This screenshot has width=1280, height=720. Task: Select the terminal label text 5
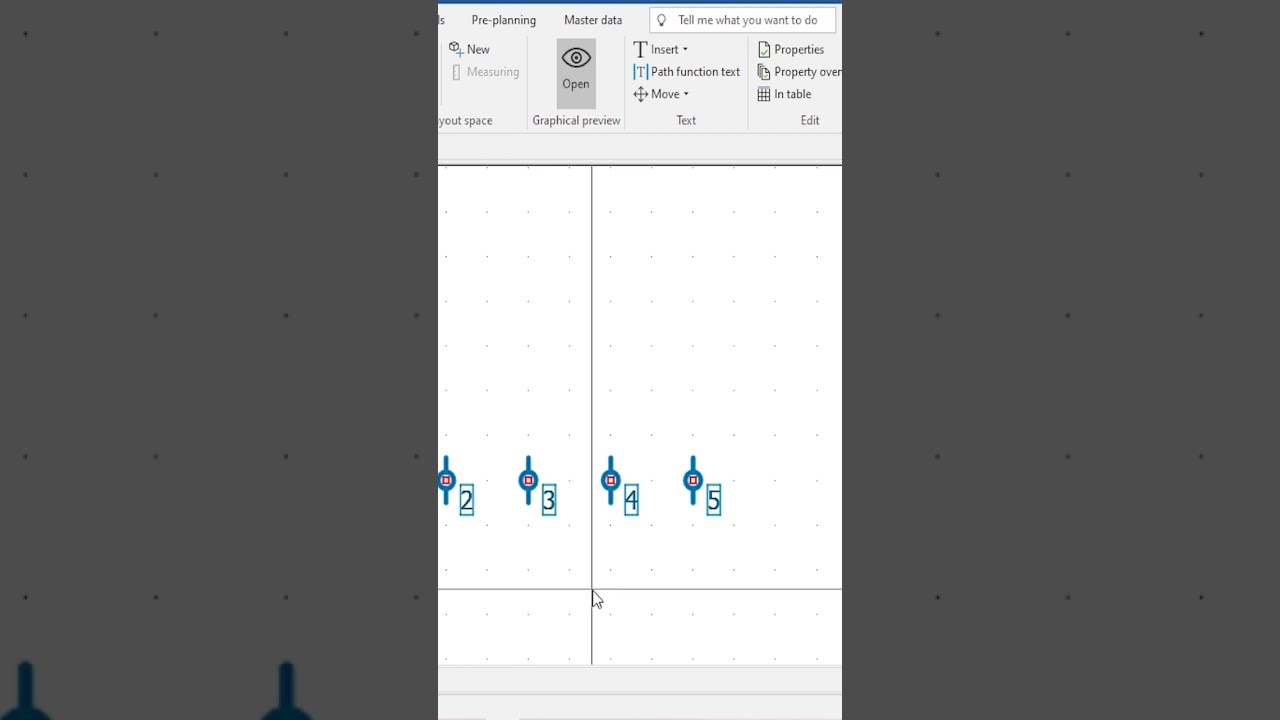click(x=713, y=500)
